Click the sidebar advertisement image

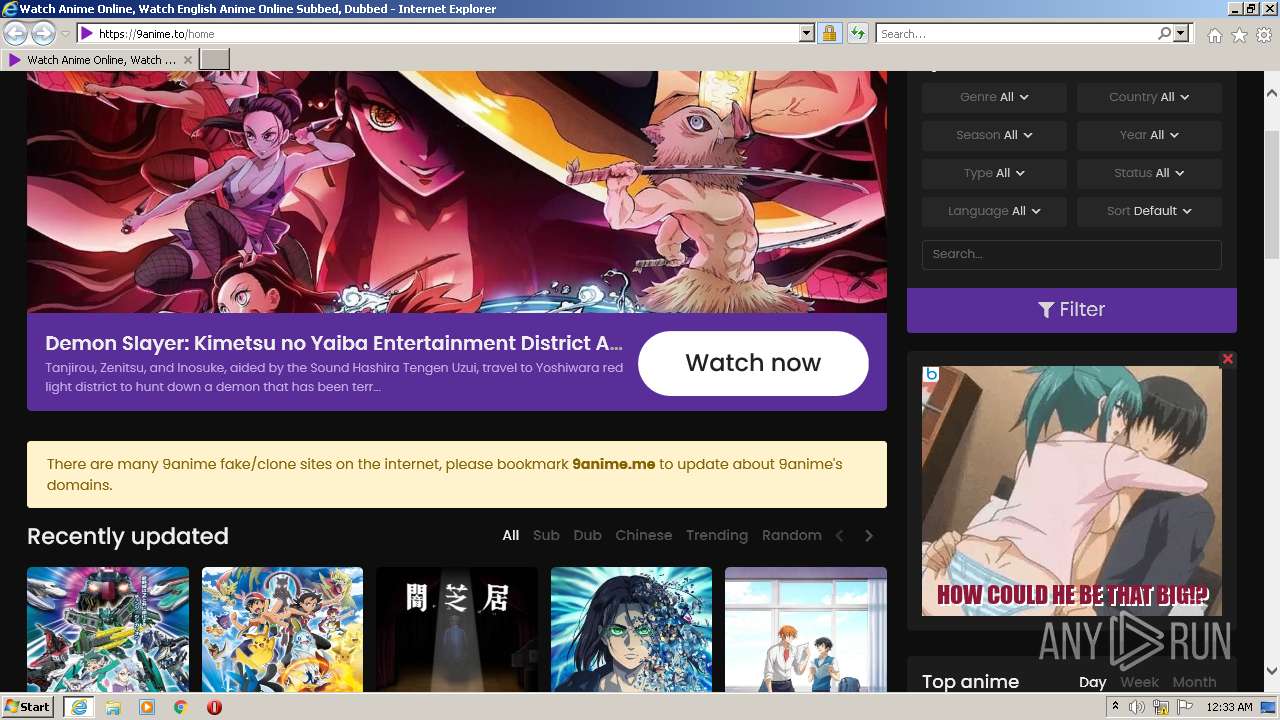tap(1072, 491)
